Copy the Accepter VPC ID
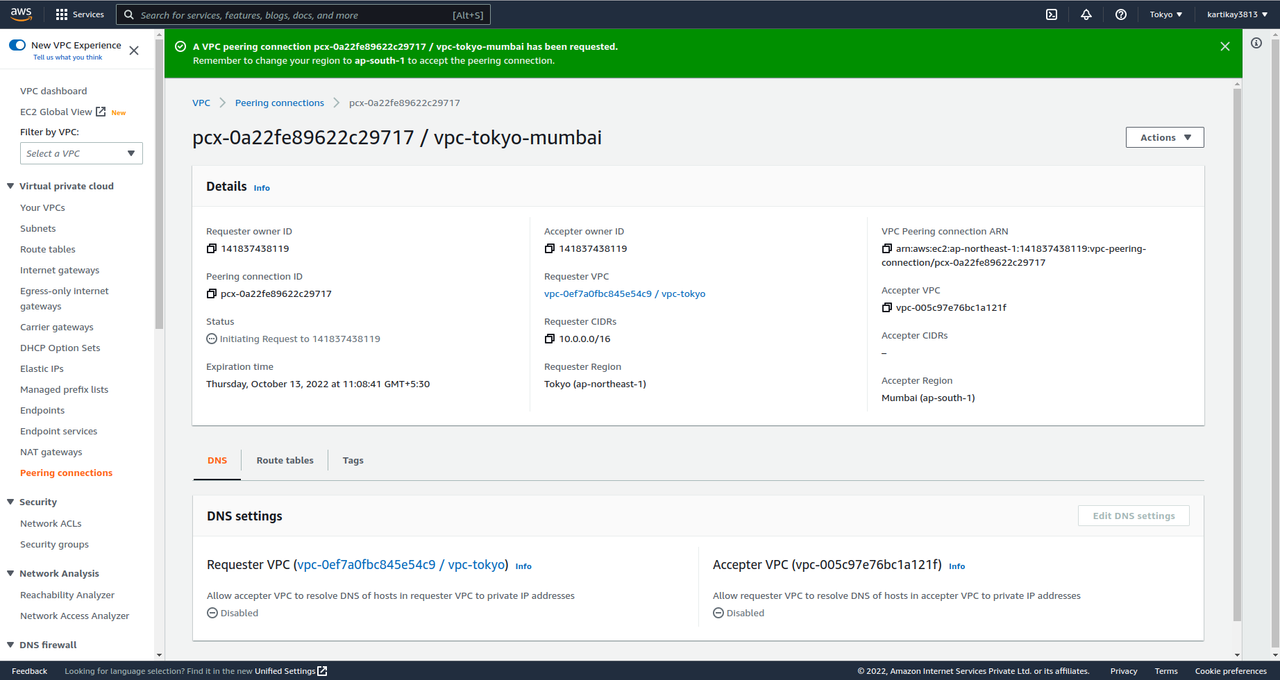Screen dimensions: 1280x680 pyautogui.click(x=887, y=308)
